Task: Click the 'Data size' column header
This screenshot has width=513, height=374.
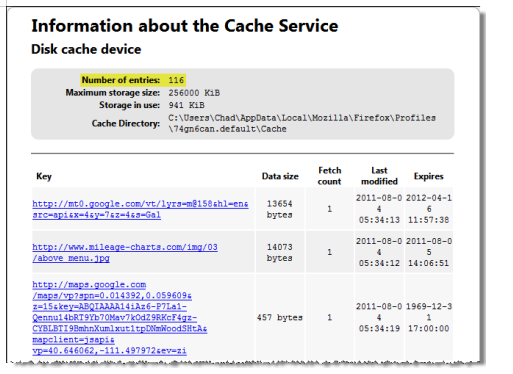Action: [280, 176]
